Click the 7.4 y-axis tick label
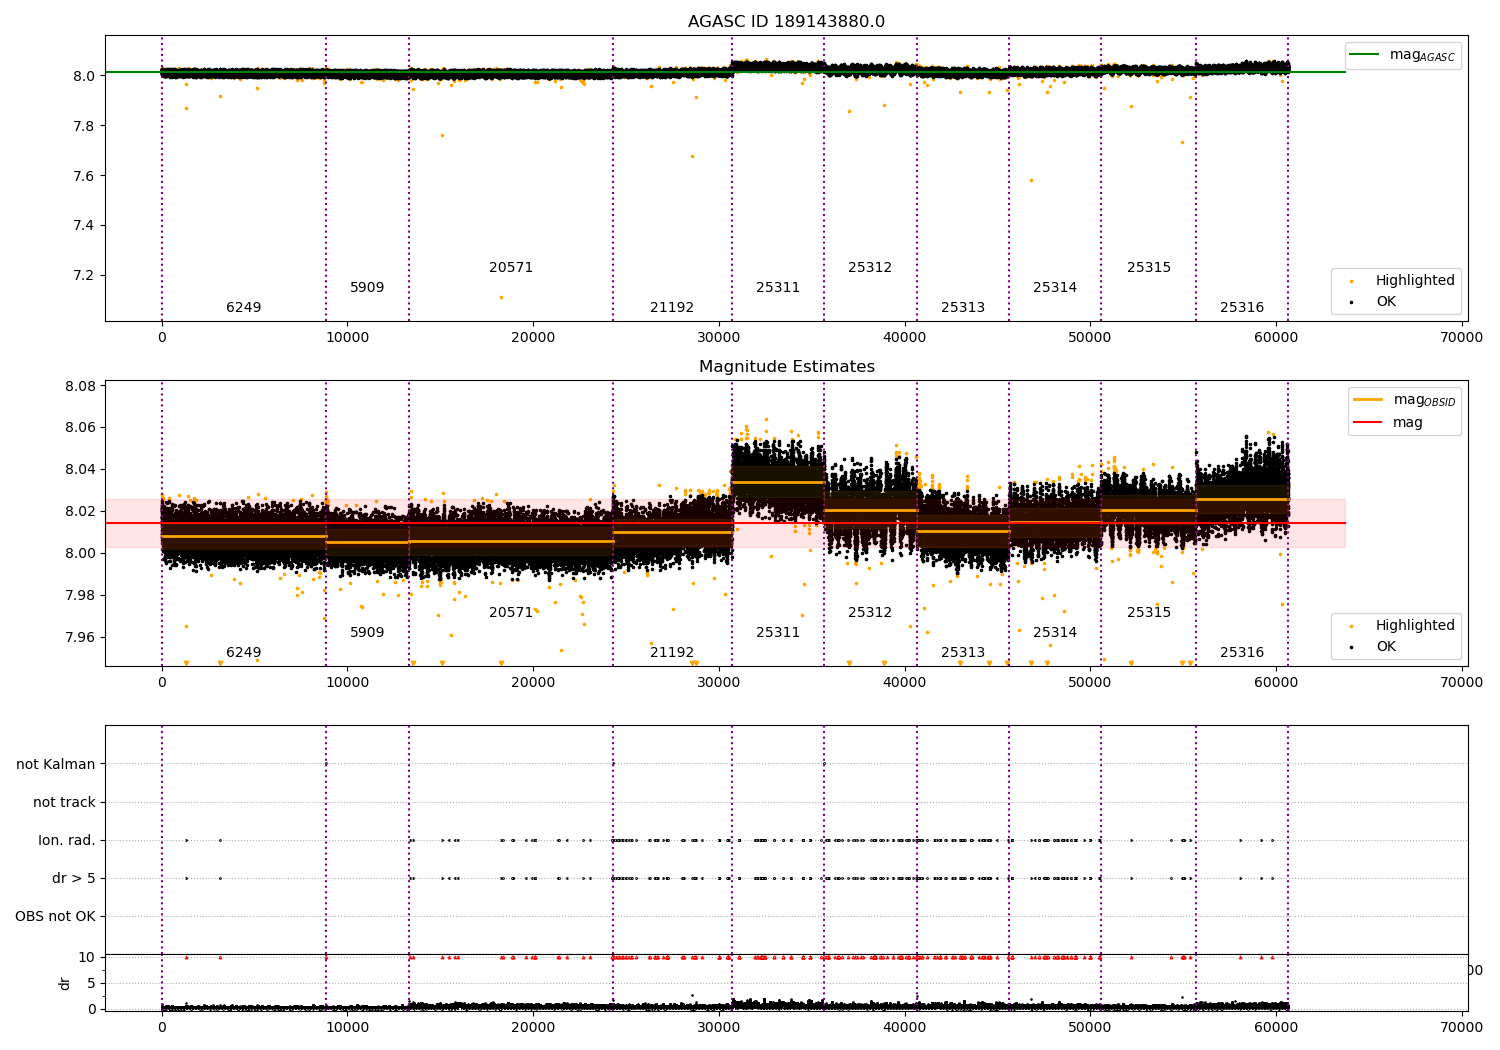1500x1050 pixels. (84, 226)
